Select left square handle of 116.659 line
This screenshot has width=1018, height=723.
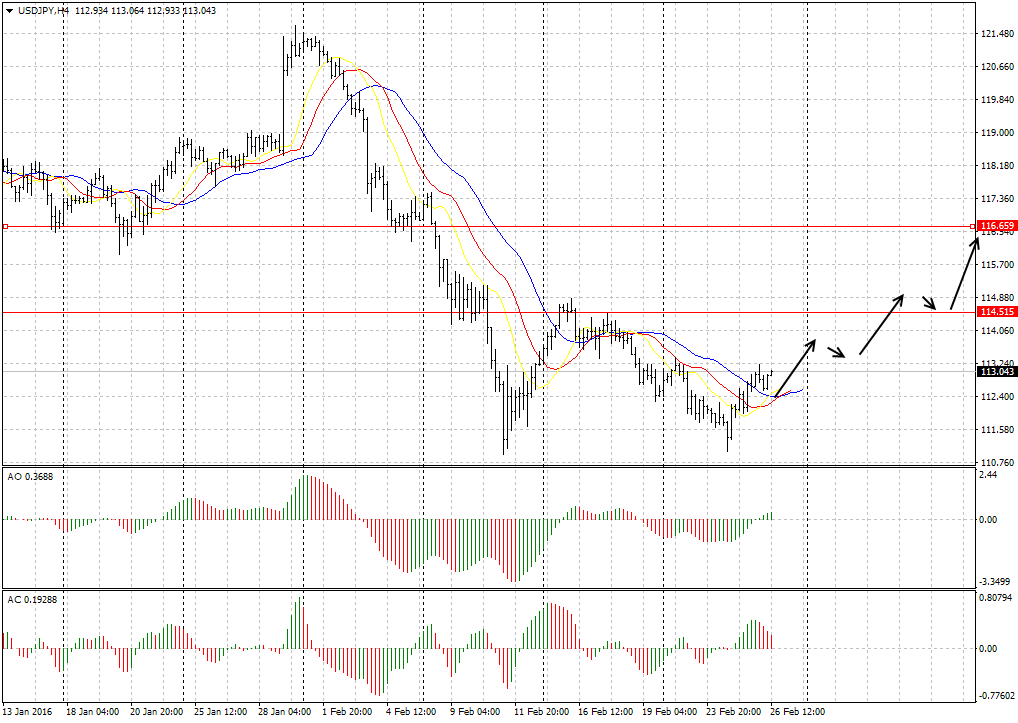pyautogui.click(x=5, y=227)
